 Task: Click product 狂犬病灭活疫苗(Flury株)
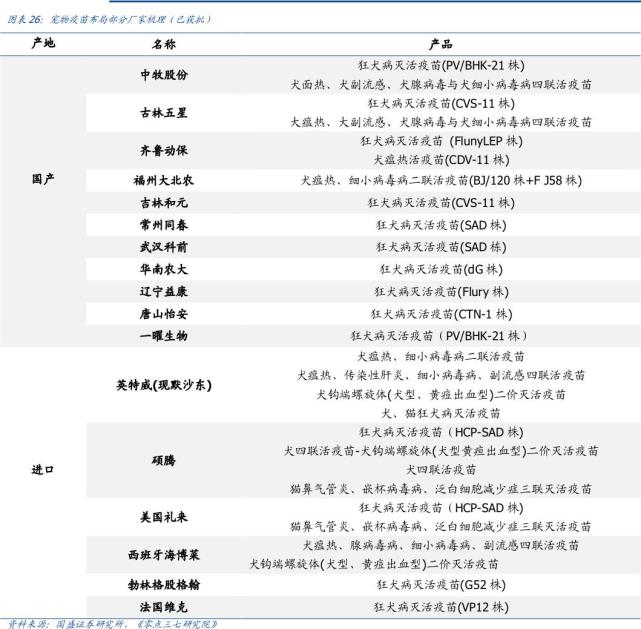tap(441, 291)
